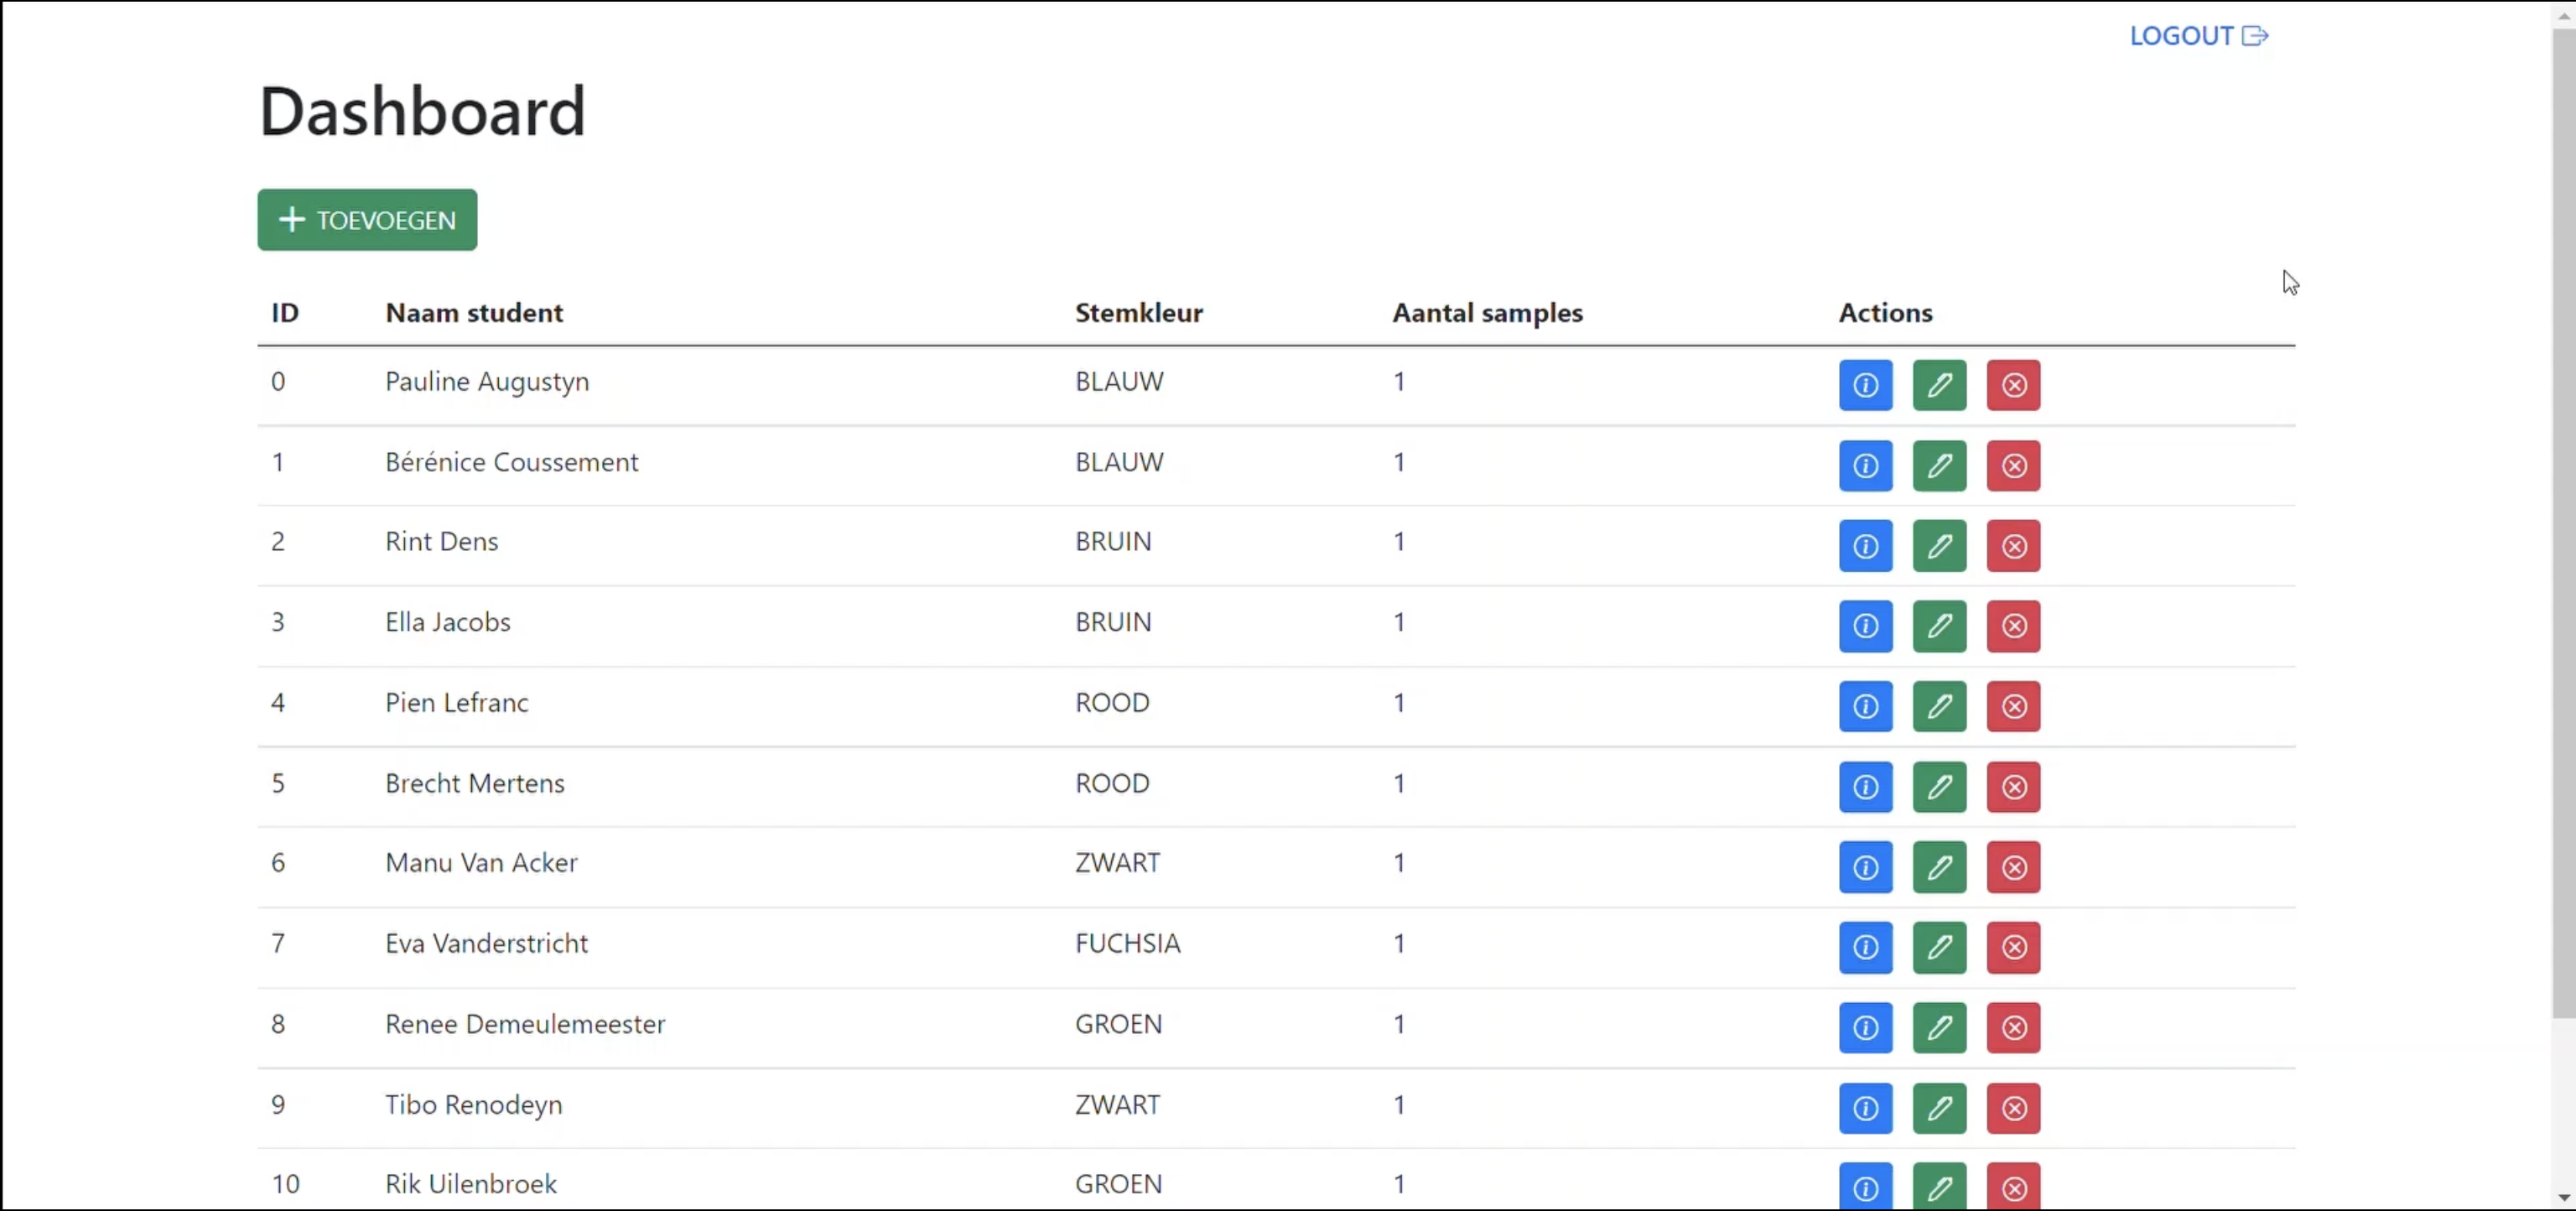
Task: View info for Brecht Mertens
Action: point(1865,787)
